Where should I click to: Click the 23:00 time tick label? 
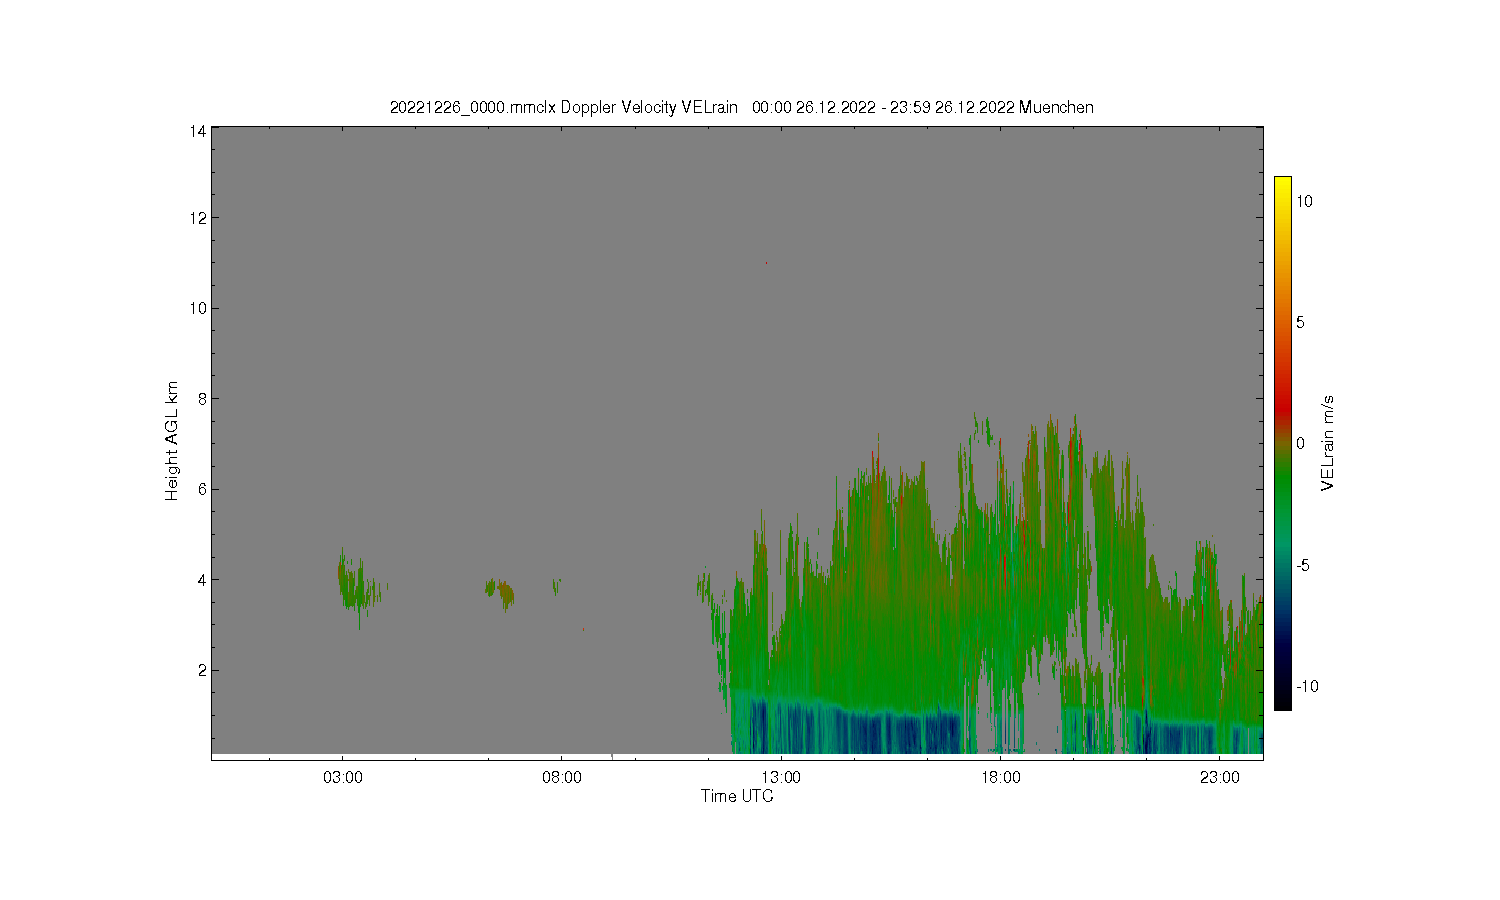(x=1219, y=777)
